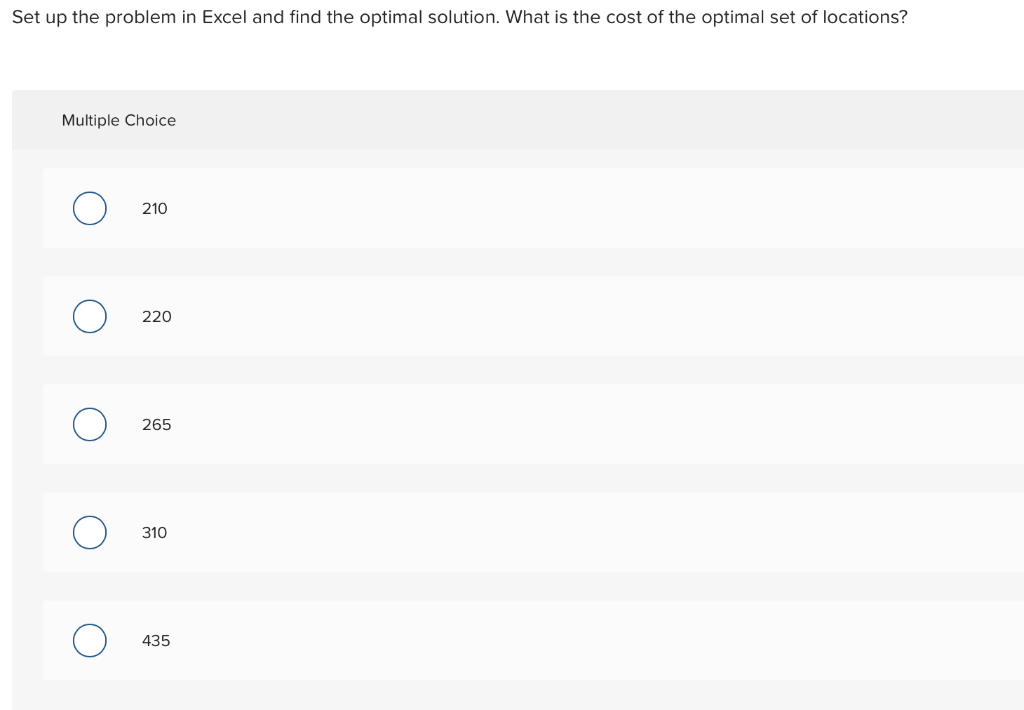Select the radio button for answer 265
Screen dimensions: 1024x710
pyautogui.click(x=89, y=424)
